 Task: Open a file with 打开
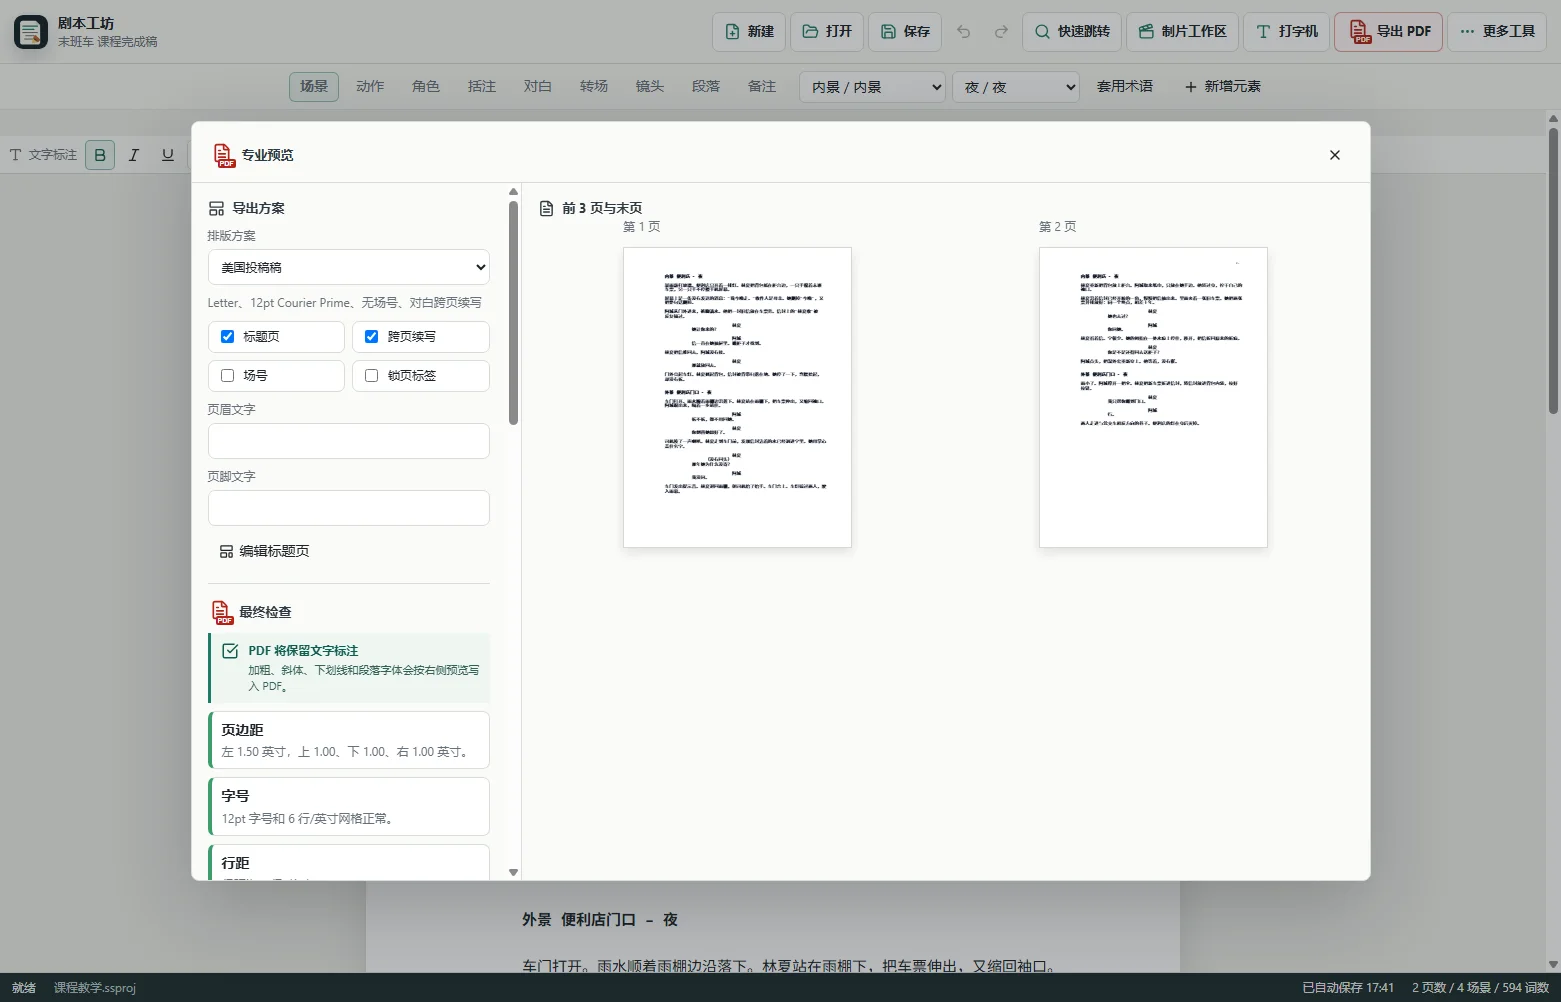[827, 32]
